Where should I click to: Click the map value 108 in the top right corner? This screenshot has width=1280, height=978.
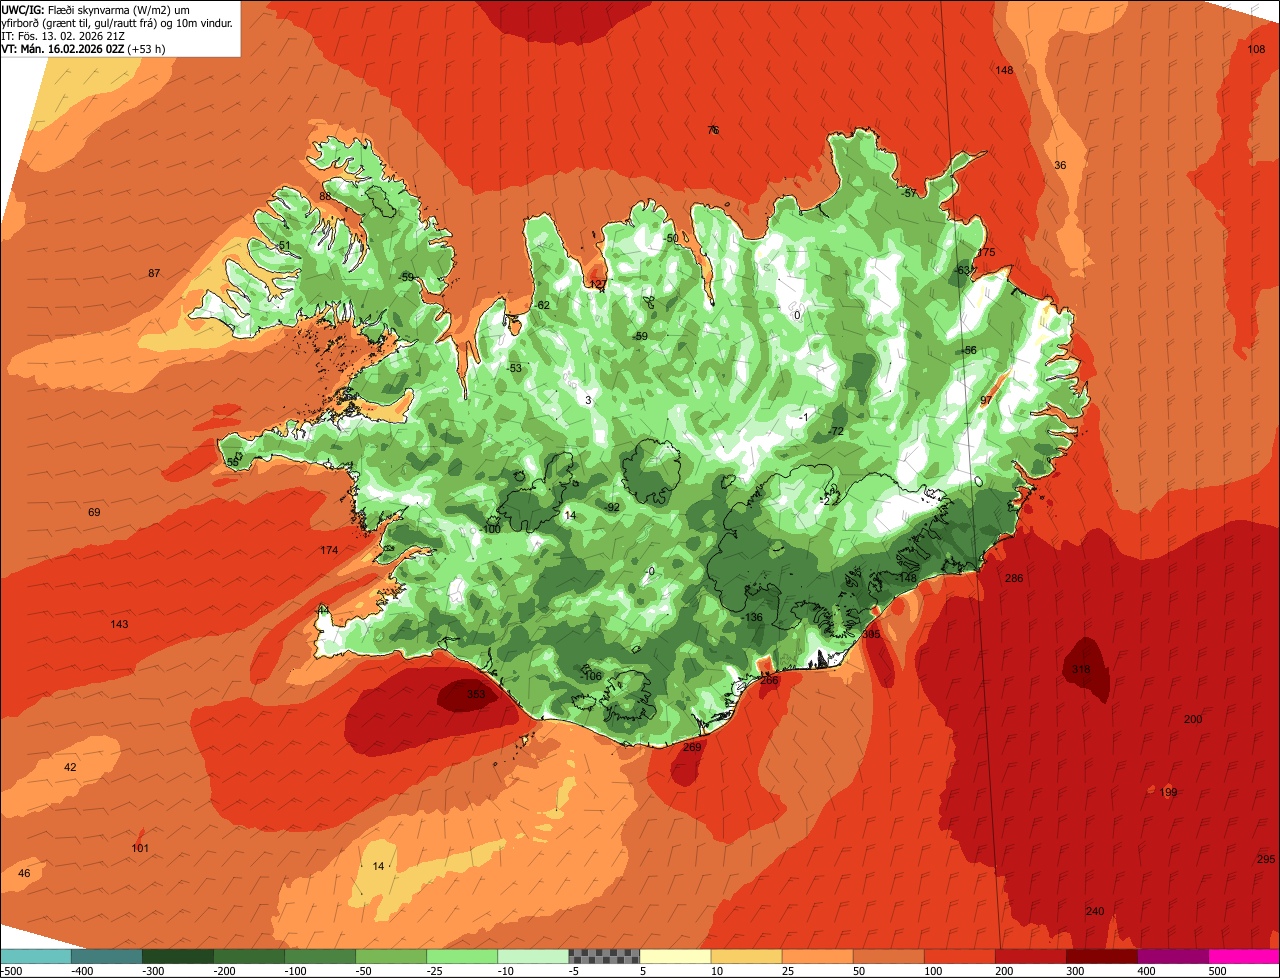1257,49
